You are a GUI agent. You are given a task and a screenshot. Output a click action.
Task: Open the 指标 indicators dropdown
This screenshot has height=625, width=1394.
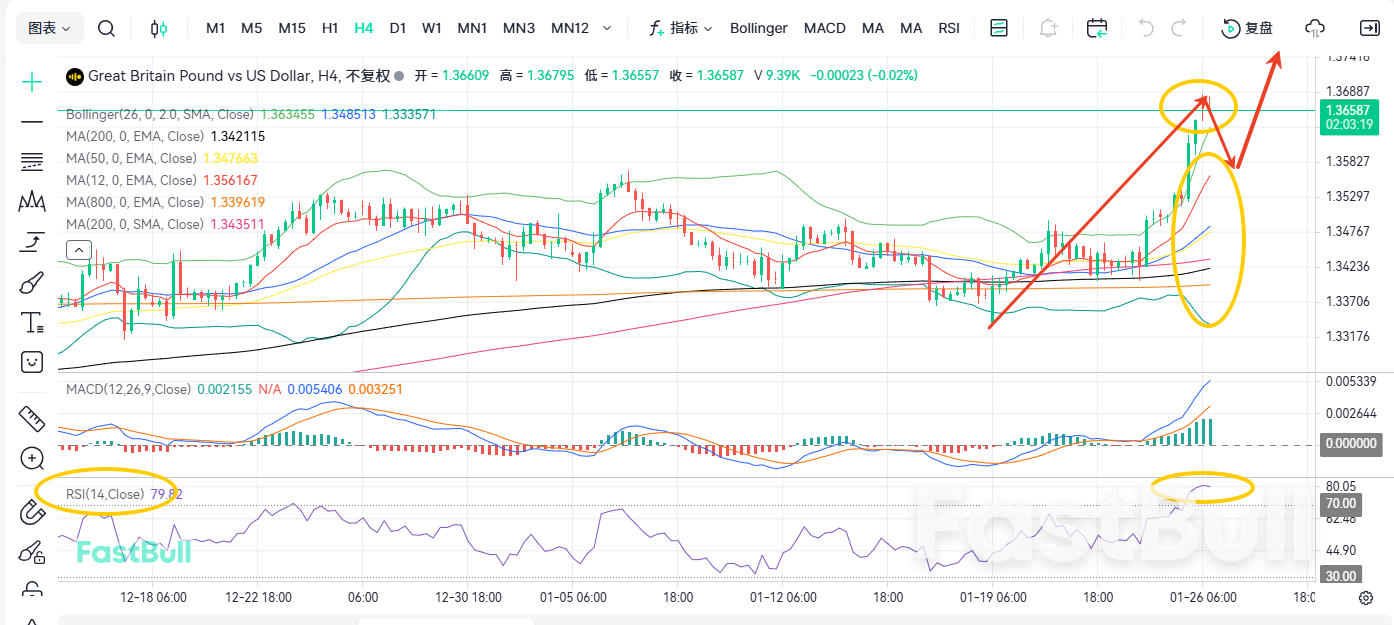[x=686, y=28]
